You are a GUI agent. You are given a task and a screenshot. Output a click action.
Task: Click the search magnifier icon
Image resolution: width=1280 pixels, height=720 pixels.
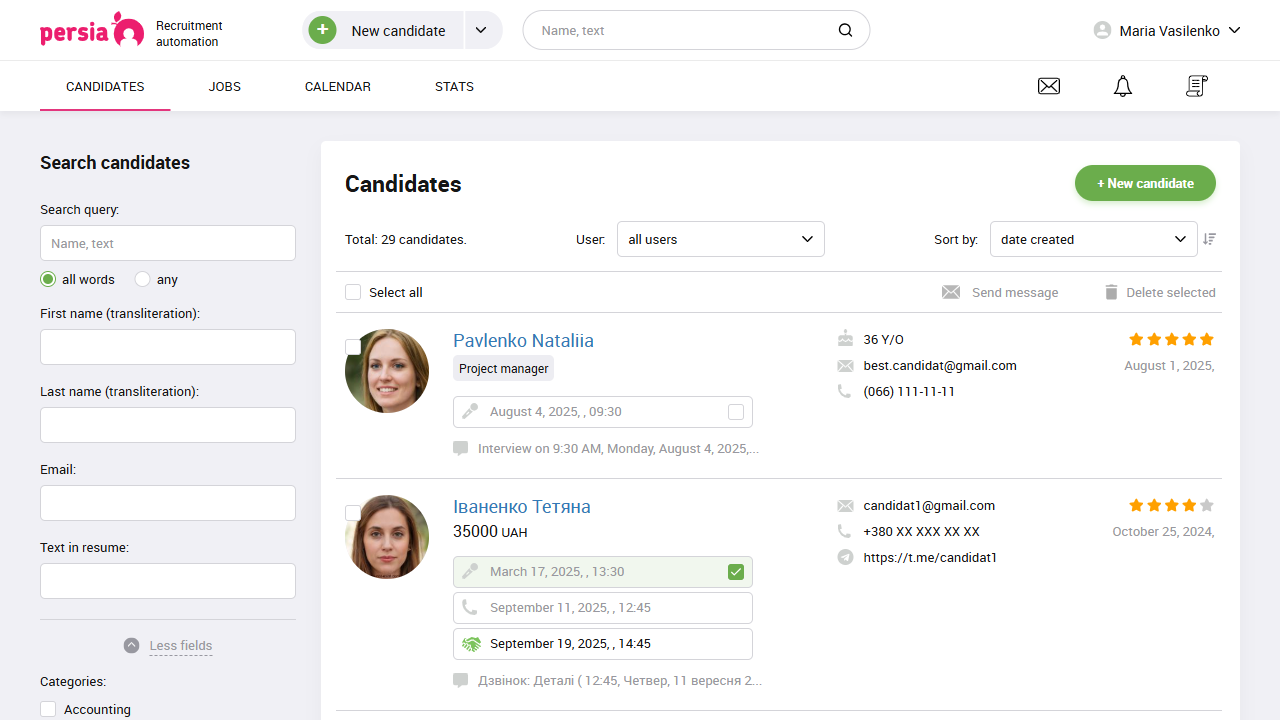coord(845,30)
